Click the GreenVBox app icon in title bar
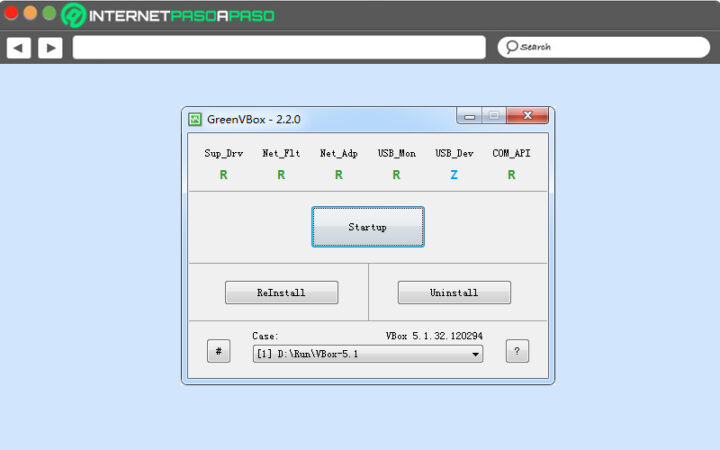Viewport: 720px width, 450px height. click(195, 119)
